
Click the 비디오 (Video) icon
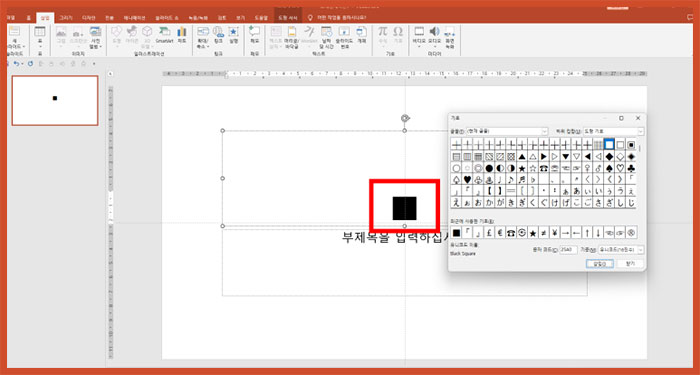[x=419, y=31]
